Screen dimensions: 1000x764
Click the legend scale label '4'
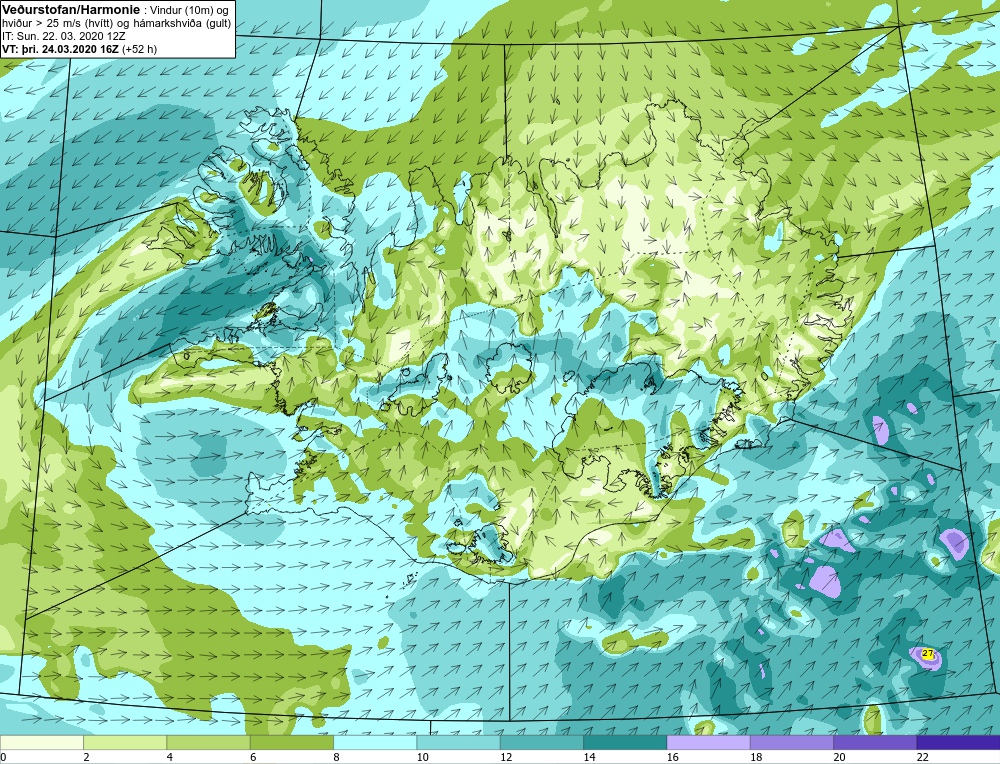170,757
